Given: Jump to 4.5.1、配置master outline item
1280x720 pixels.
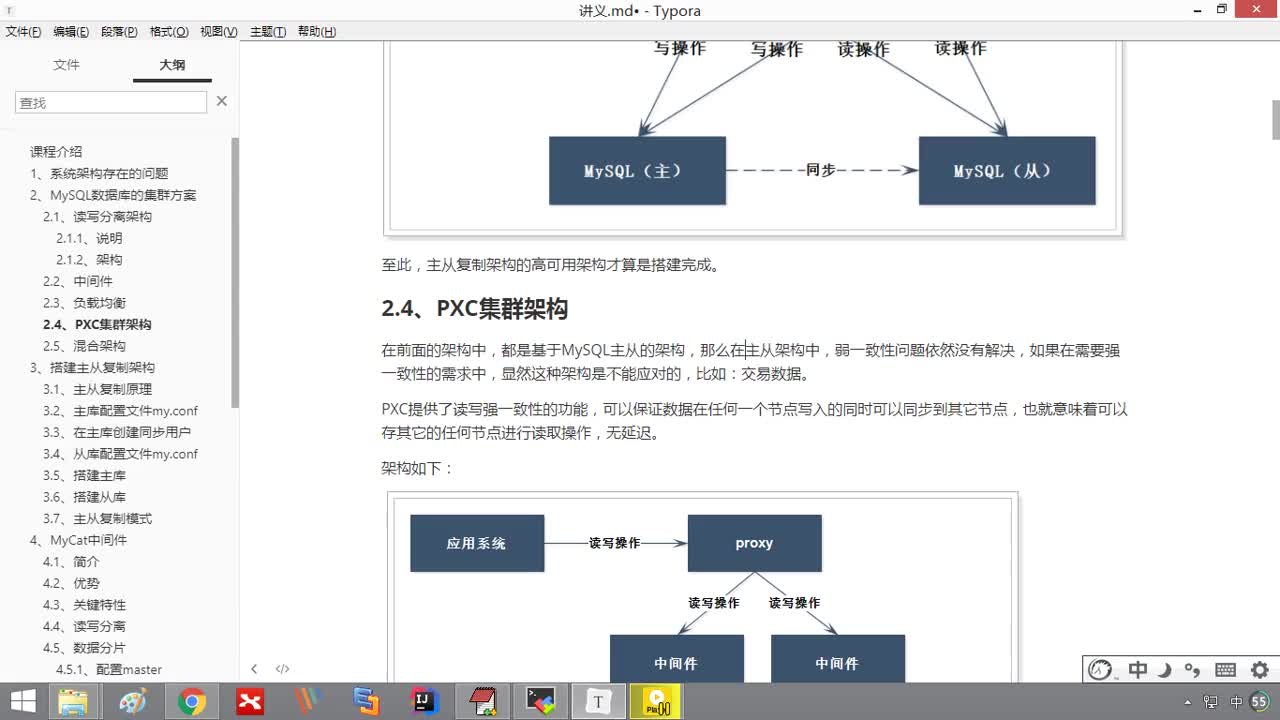Looking at the screenshot, I should [109, 670].
